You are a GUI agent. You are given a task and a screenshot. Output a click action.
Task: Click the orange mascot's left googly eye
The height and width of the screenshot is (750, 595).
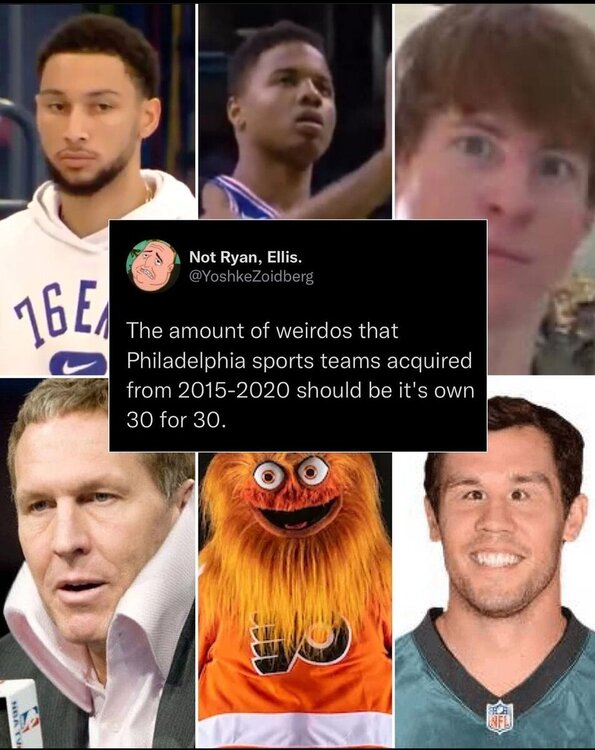click(x=268, y=475)
